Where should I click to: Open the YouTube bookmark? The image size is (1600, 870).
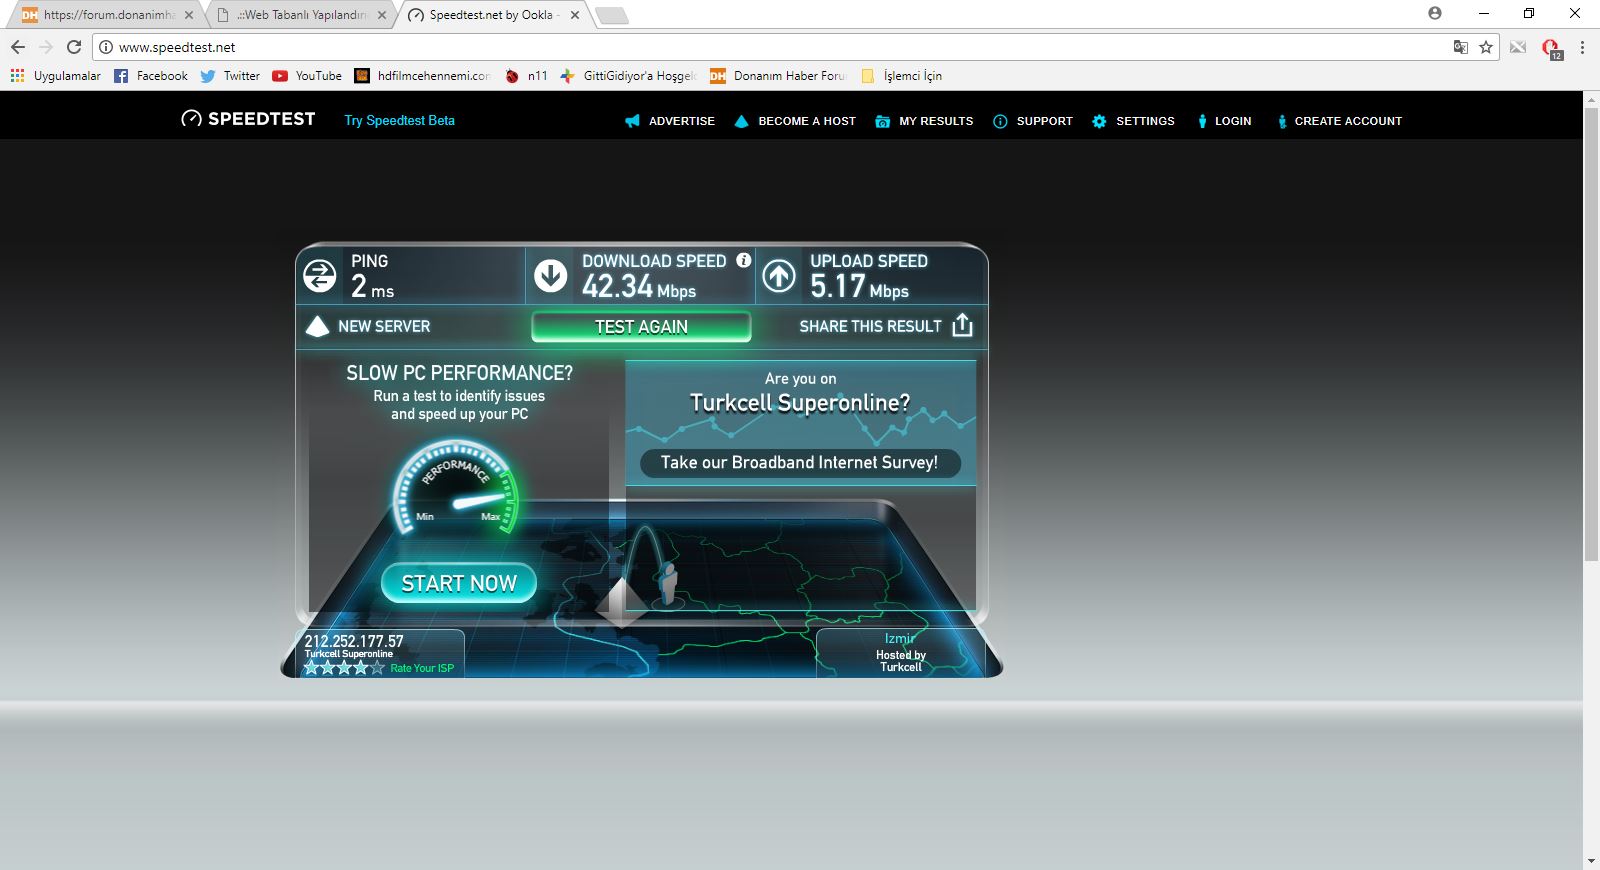pyautogui.click(x=307, y=76)
